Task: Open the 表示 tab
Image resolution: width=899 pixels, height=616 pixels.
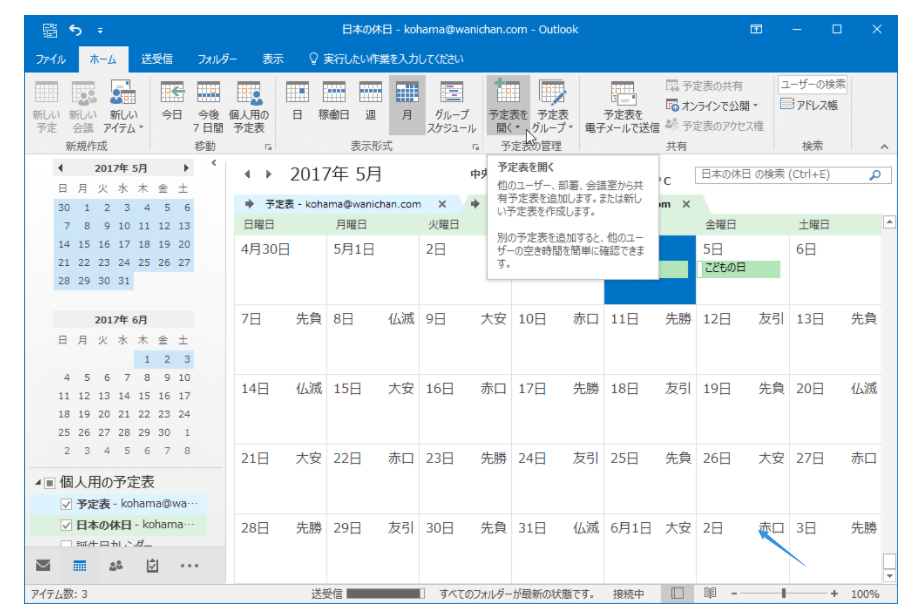Action: (273, 59)
